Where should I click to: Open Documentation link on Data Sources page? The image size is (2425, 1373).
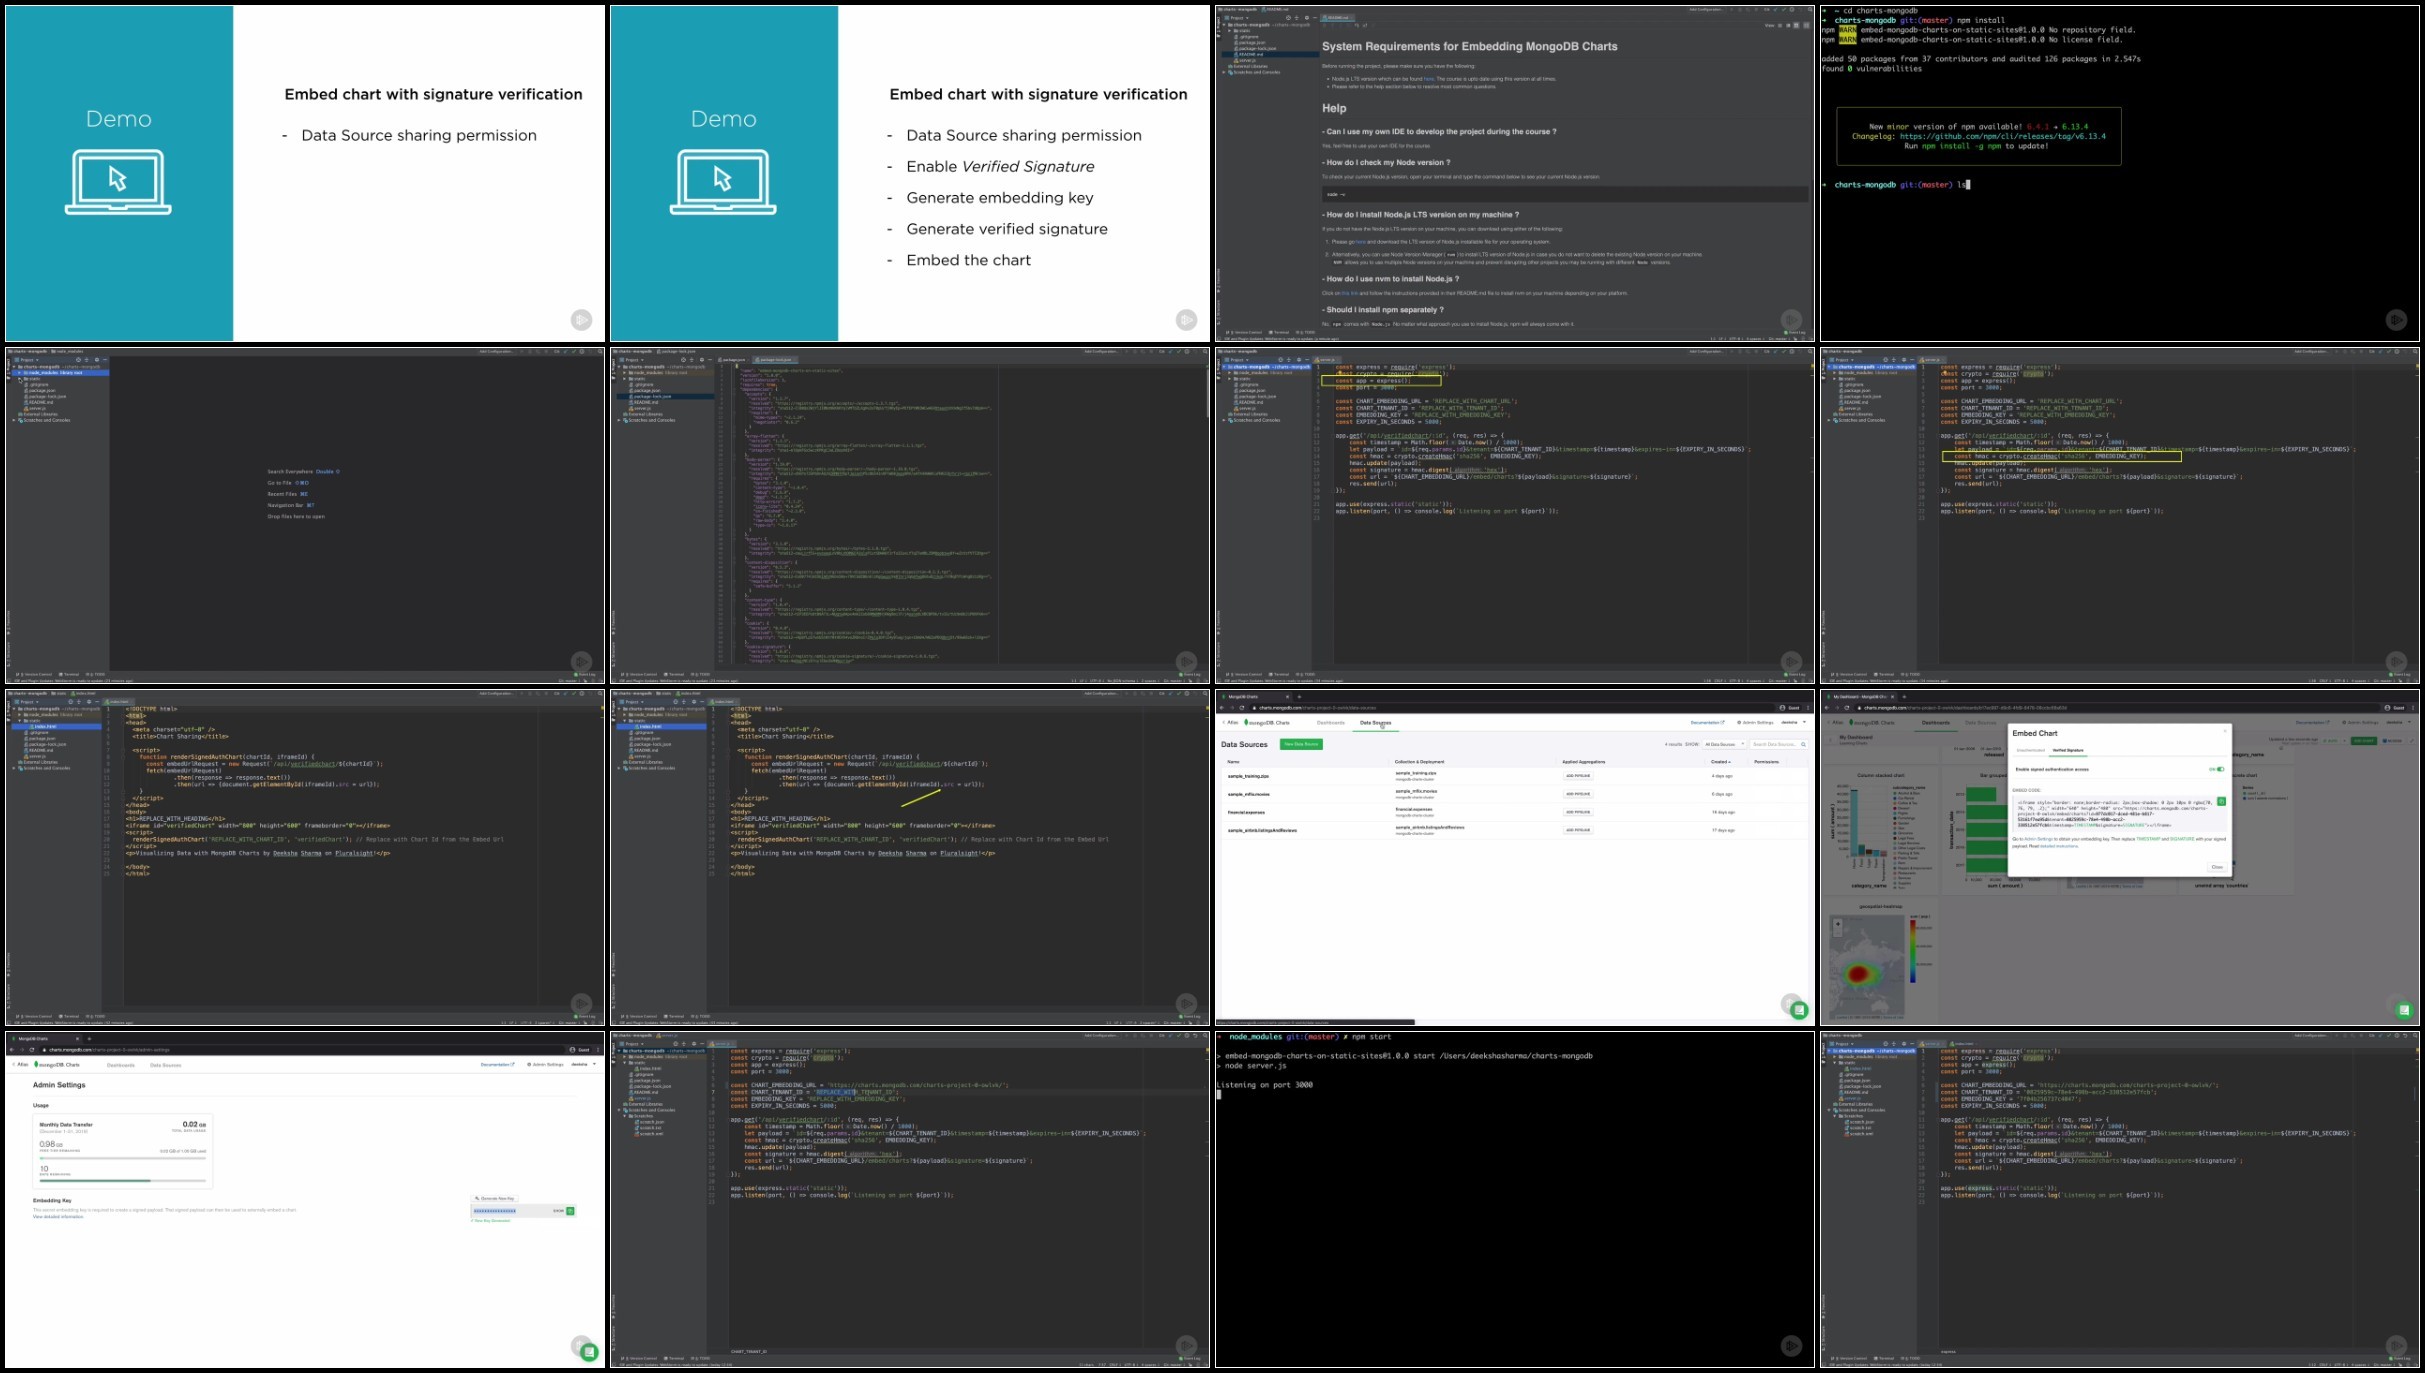pos(1707,722)
